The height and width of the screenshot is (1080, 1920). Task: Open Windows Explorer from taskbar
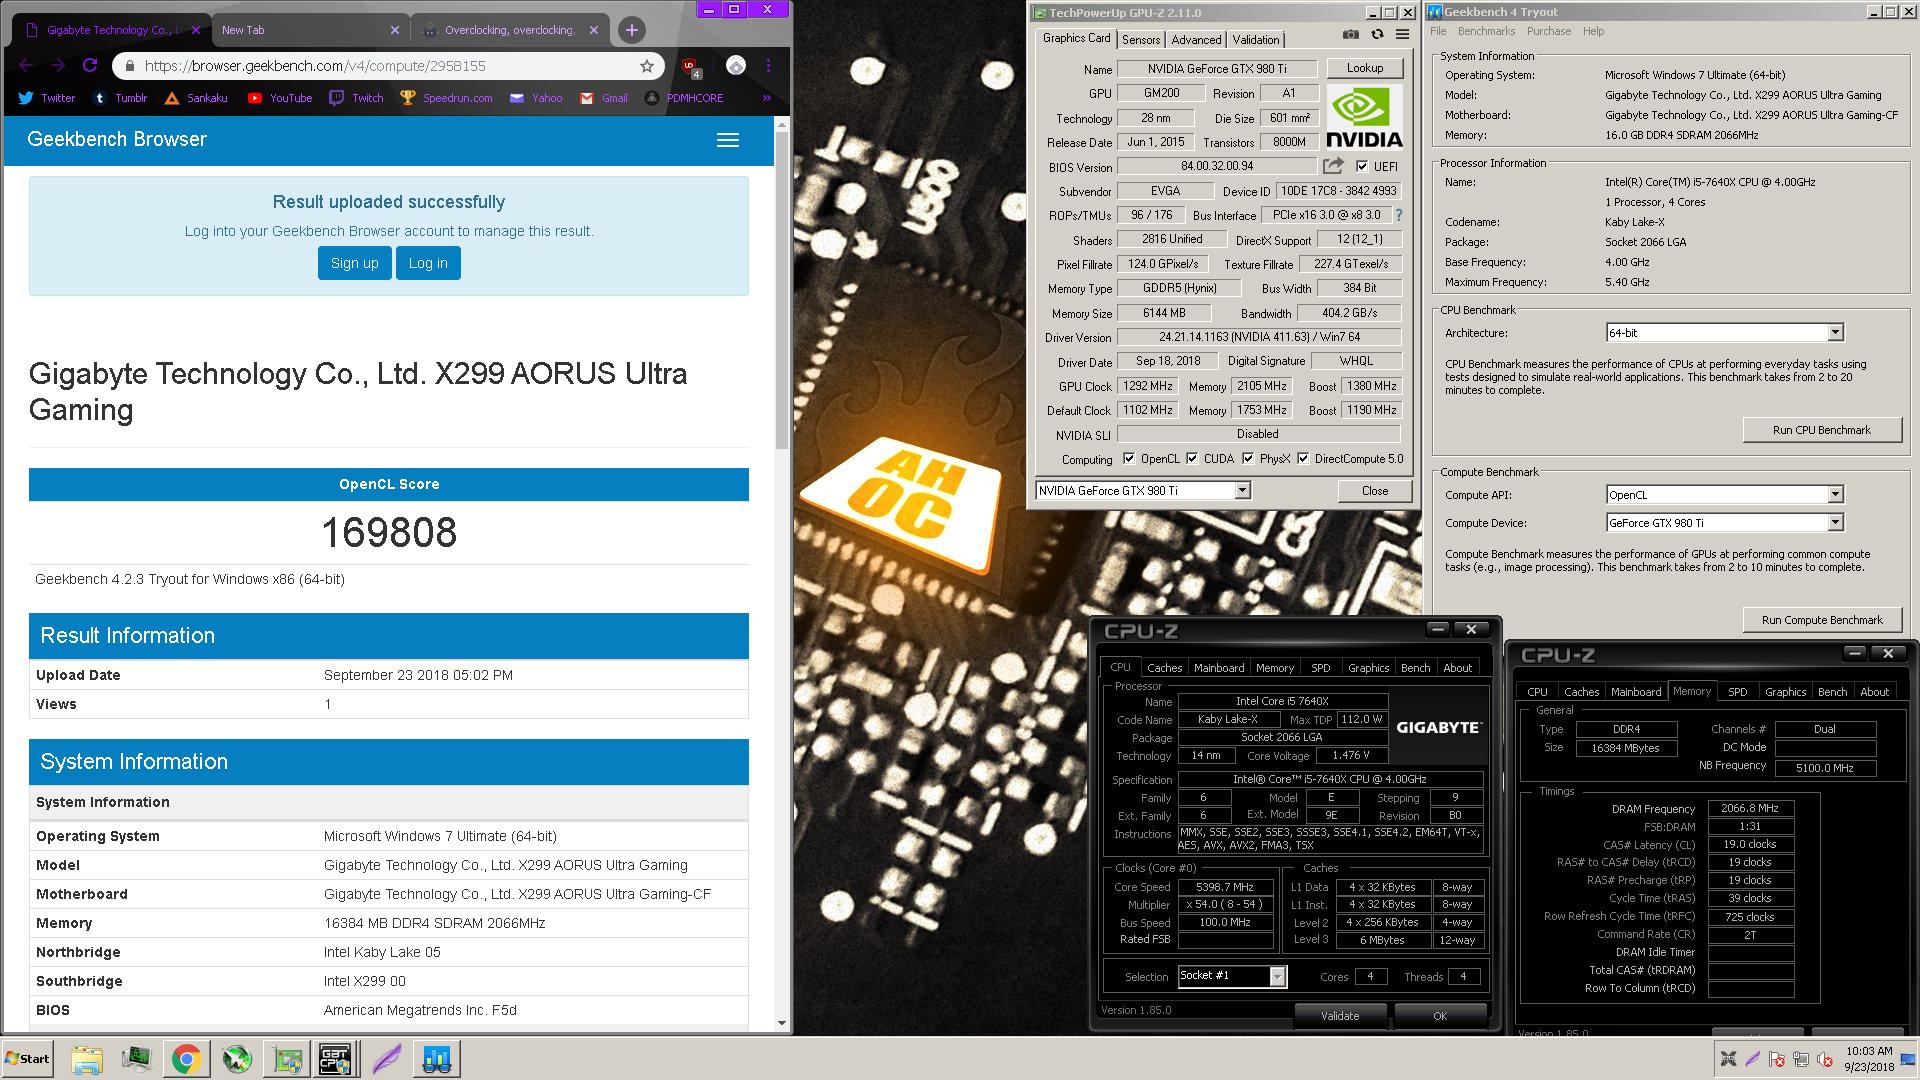87,1059
